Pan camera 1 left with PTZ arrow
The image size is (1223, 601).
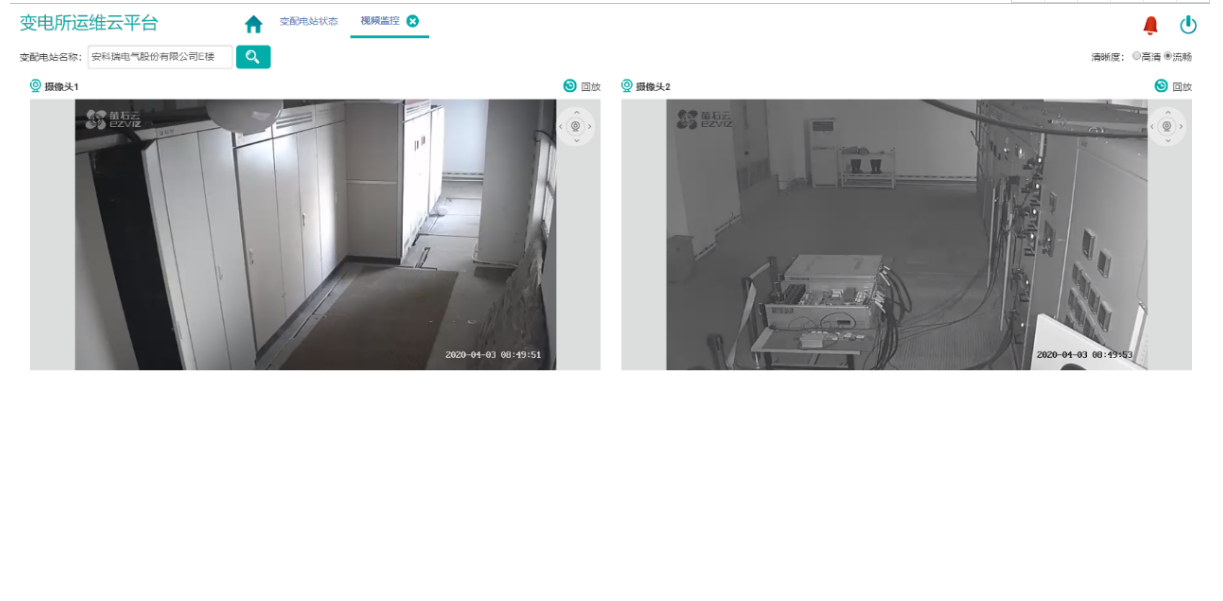(561, 126)
